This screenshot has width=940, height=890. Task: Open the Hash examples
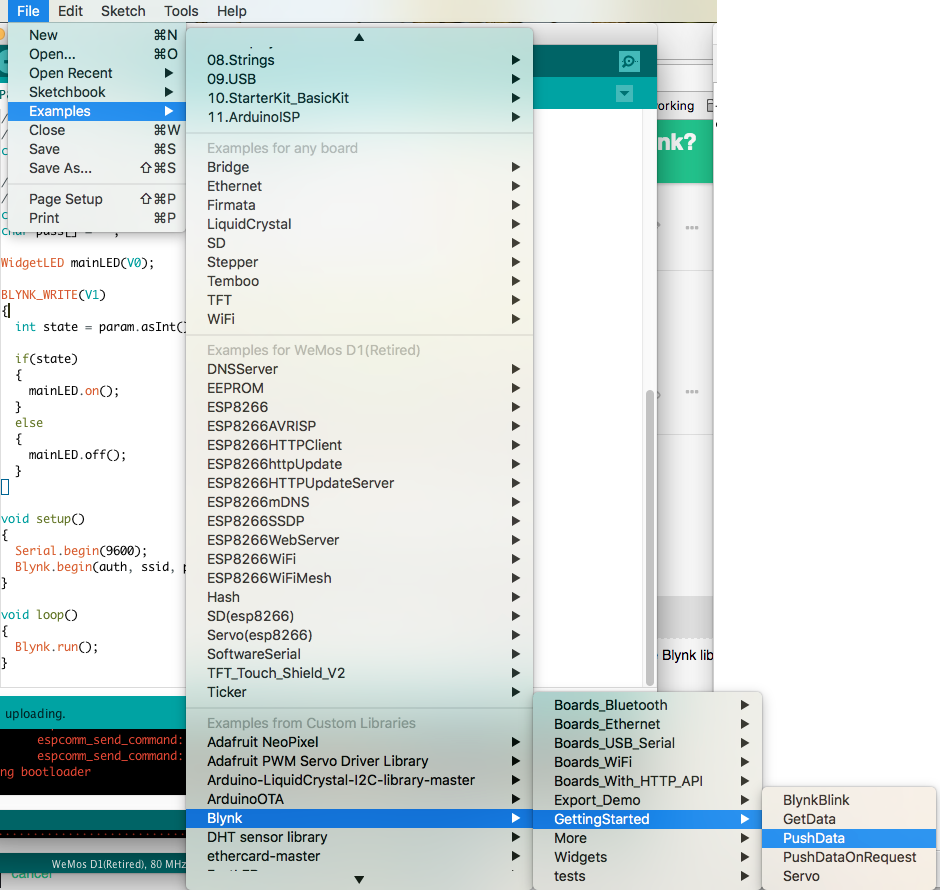point(359,598)
